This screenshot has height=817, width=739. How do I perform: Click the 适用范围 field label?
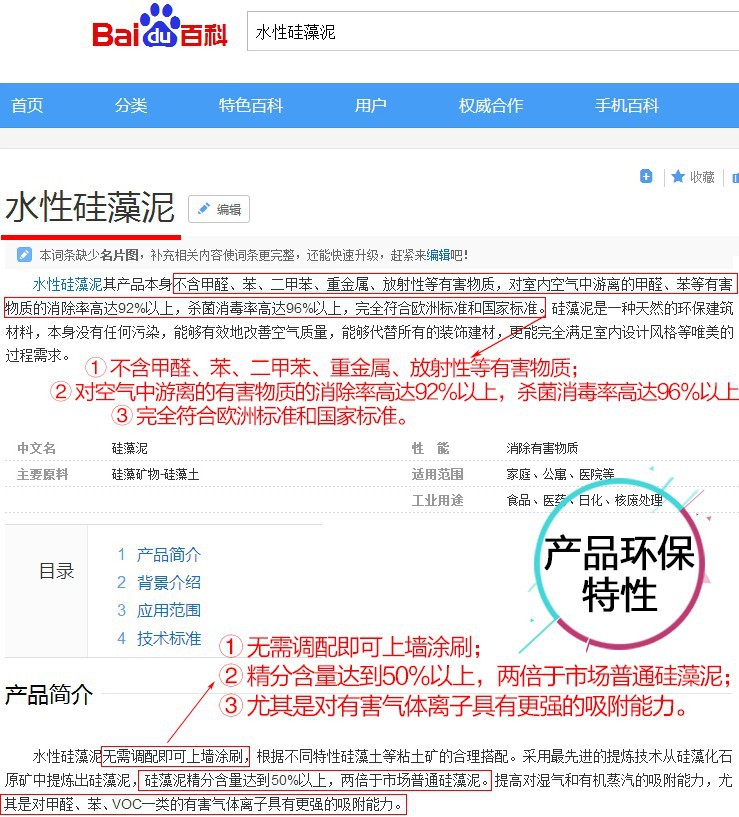click(437, 474)
